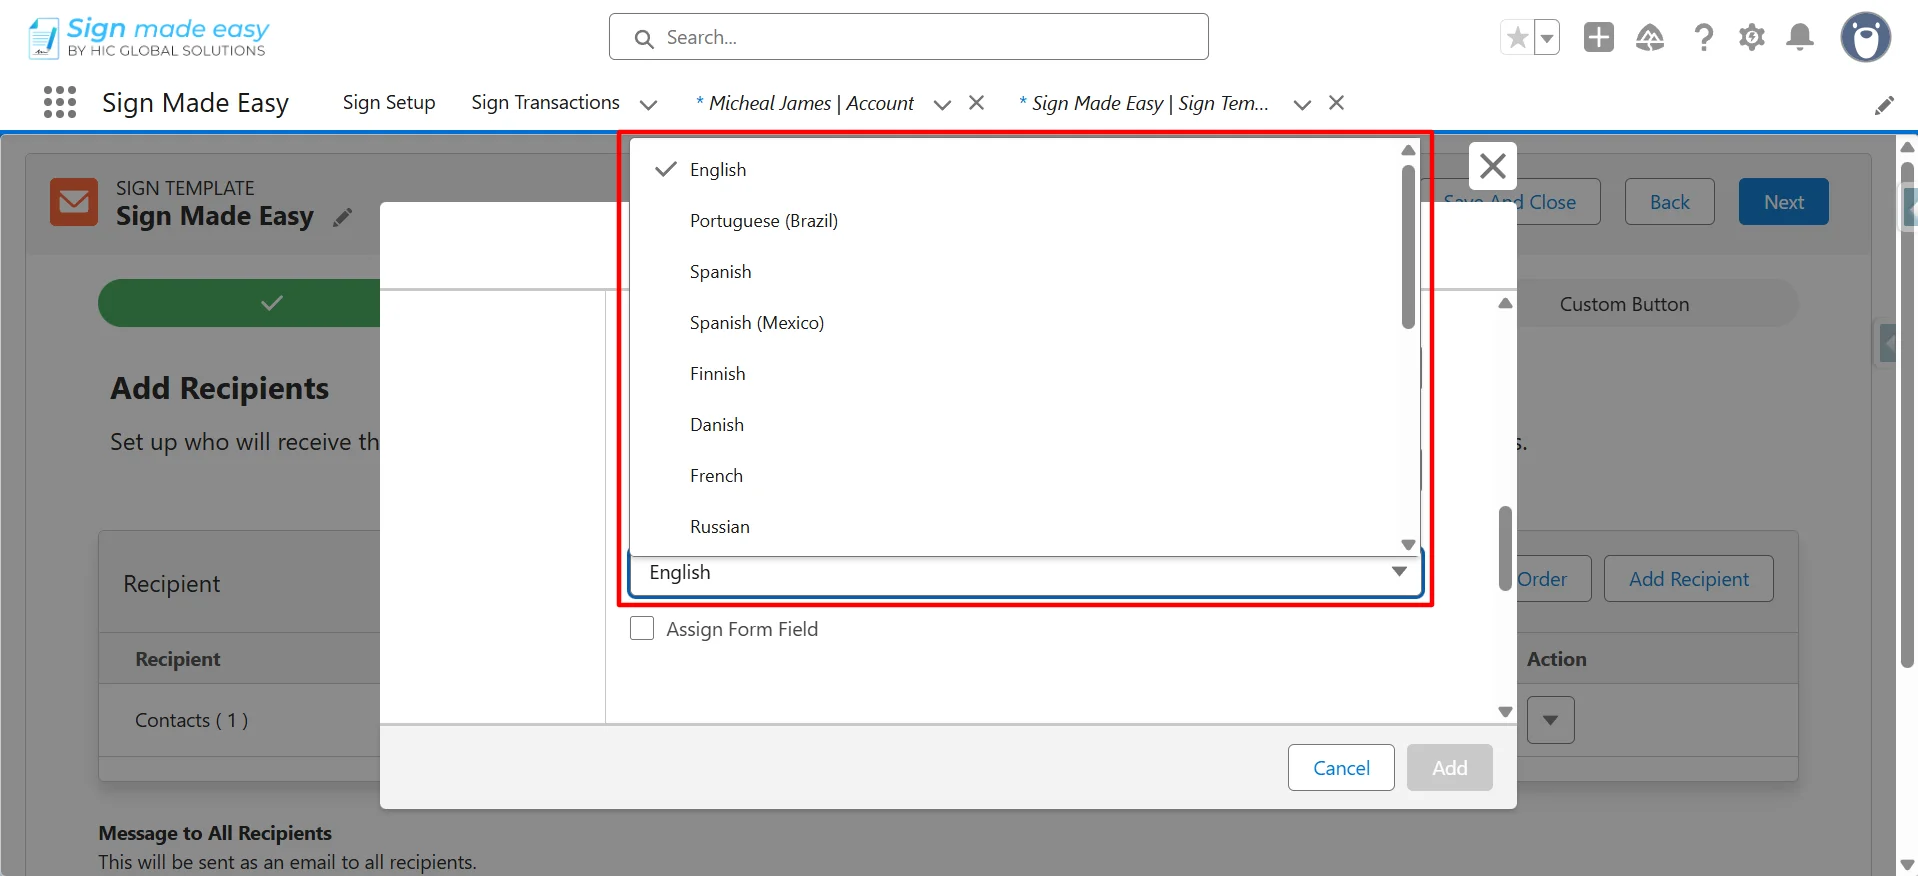
Task: Pick Finnish from the language list
Action: point(1014,373)
